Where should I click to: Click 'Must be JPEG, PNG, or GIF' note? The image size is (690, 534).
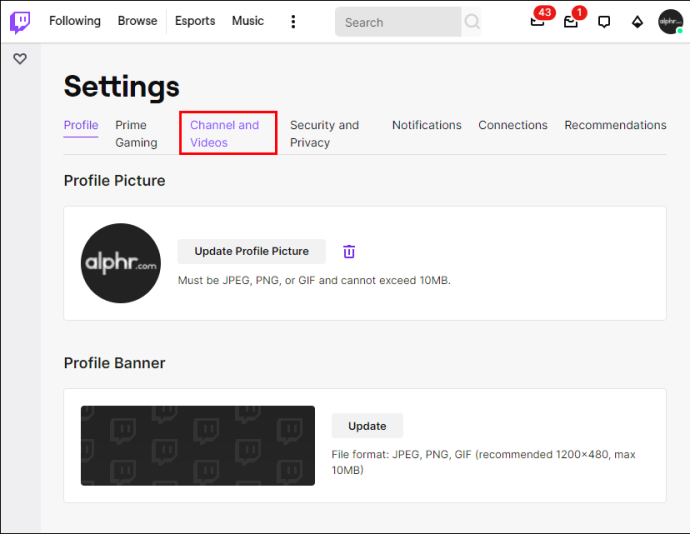314,280
